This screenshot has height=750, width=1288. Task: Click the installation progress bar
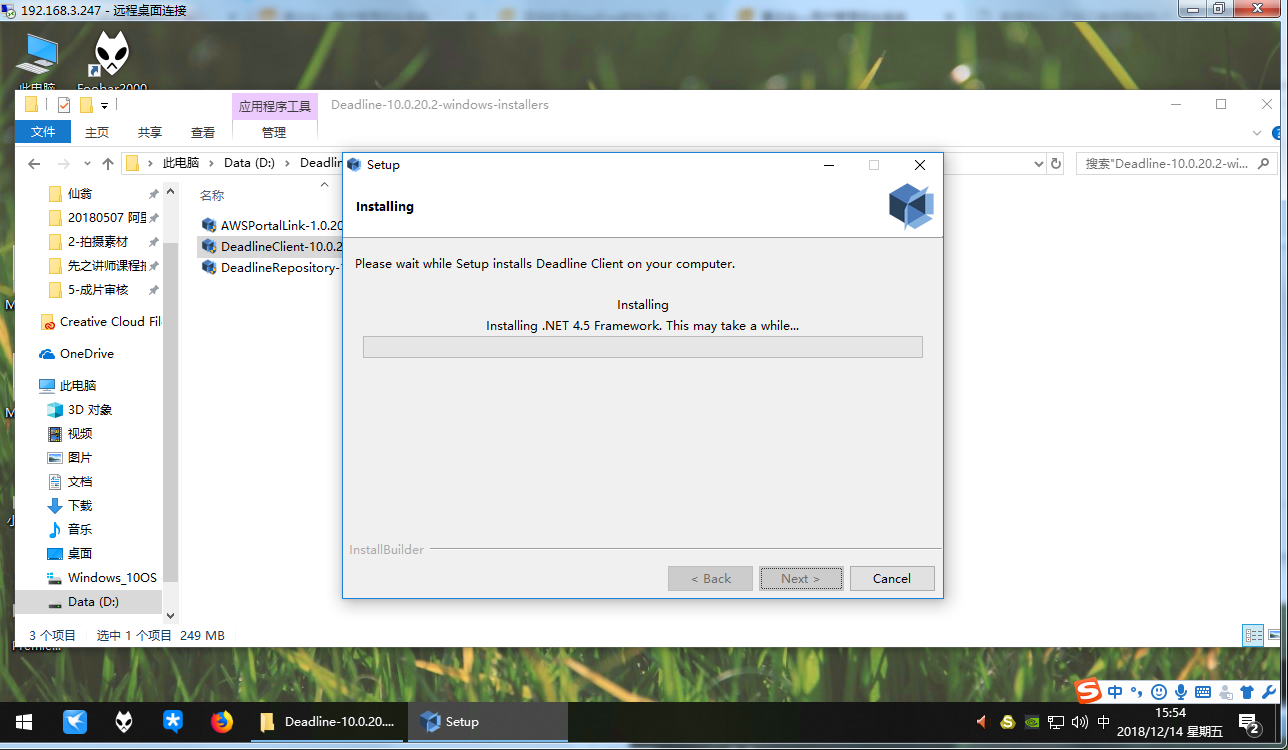tap(642, 347)
